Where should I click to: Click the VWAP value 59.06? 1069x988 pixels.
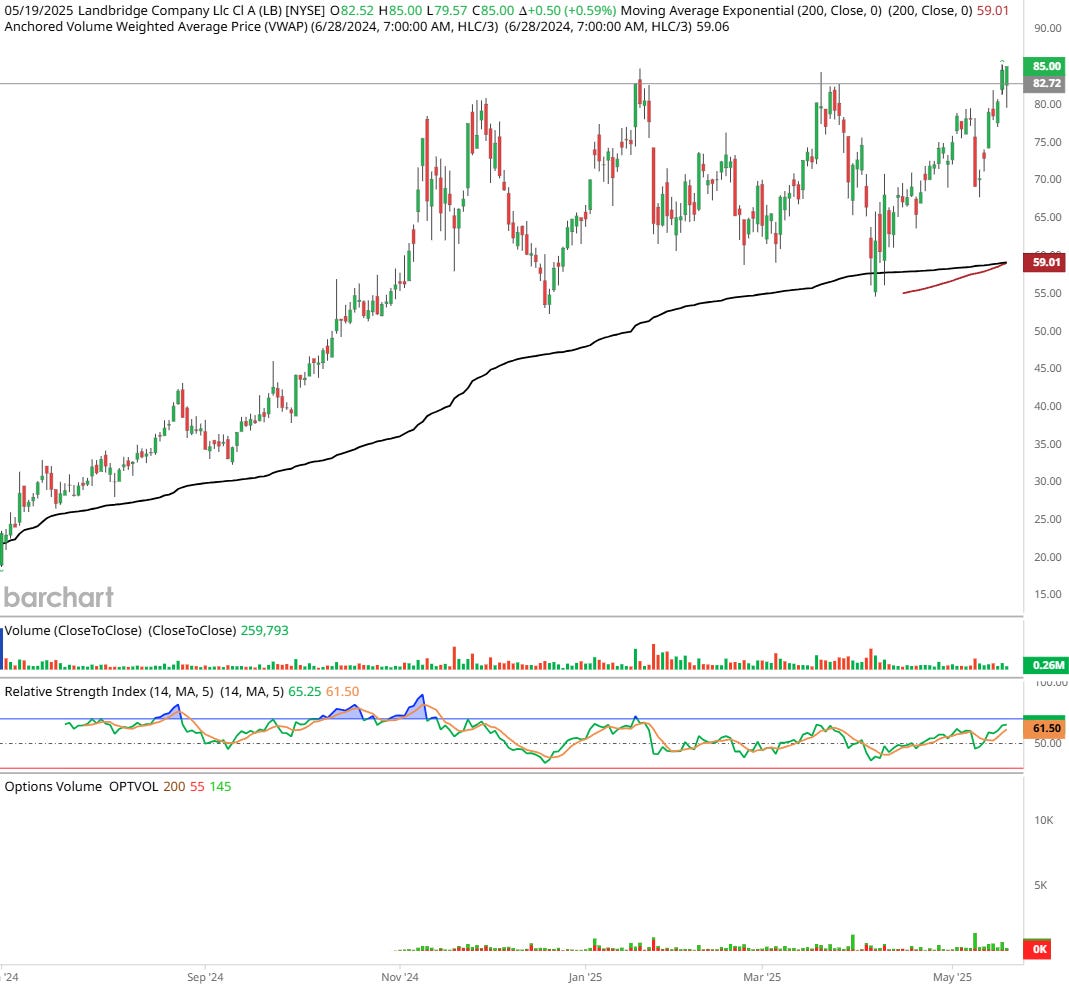712,27
